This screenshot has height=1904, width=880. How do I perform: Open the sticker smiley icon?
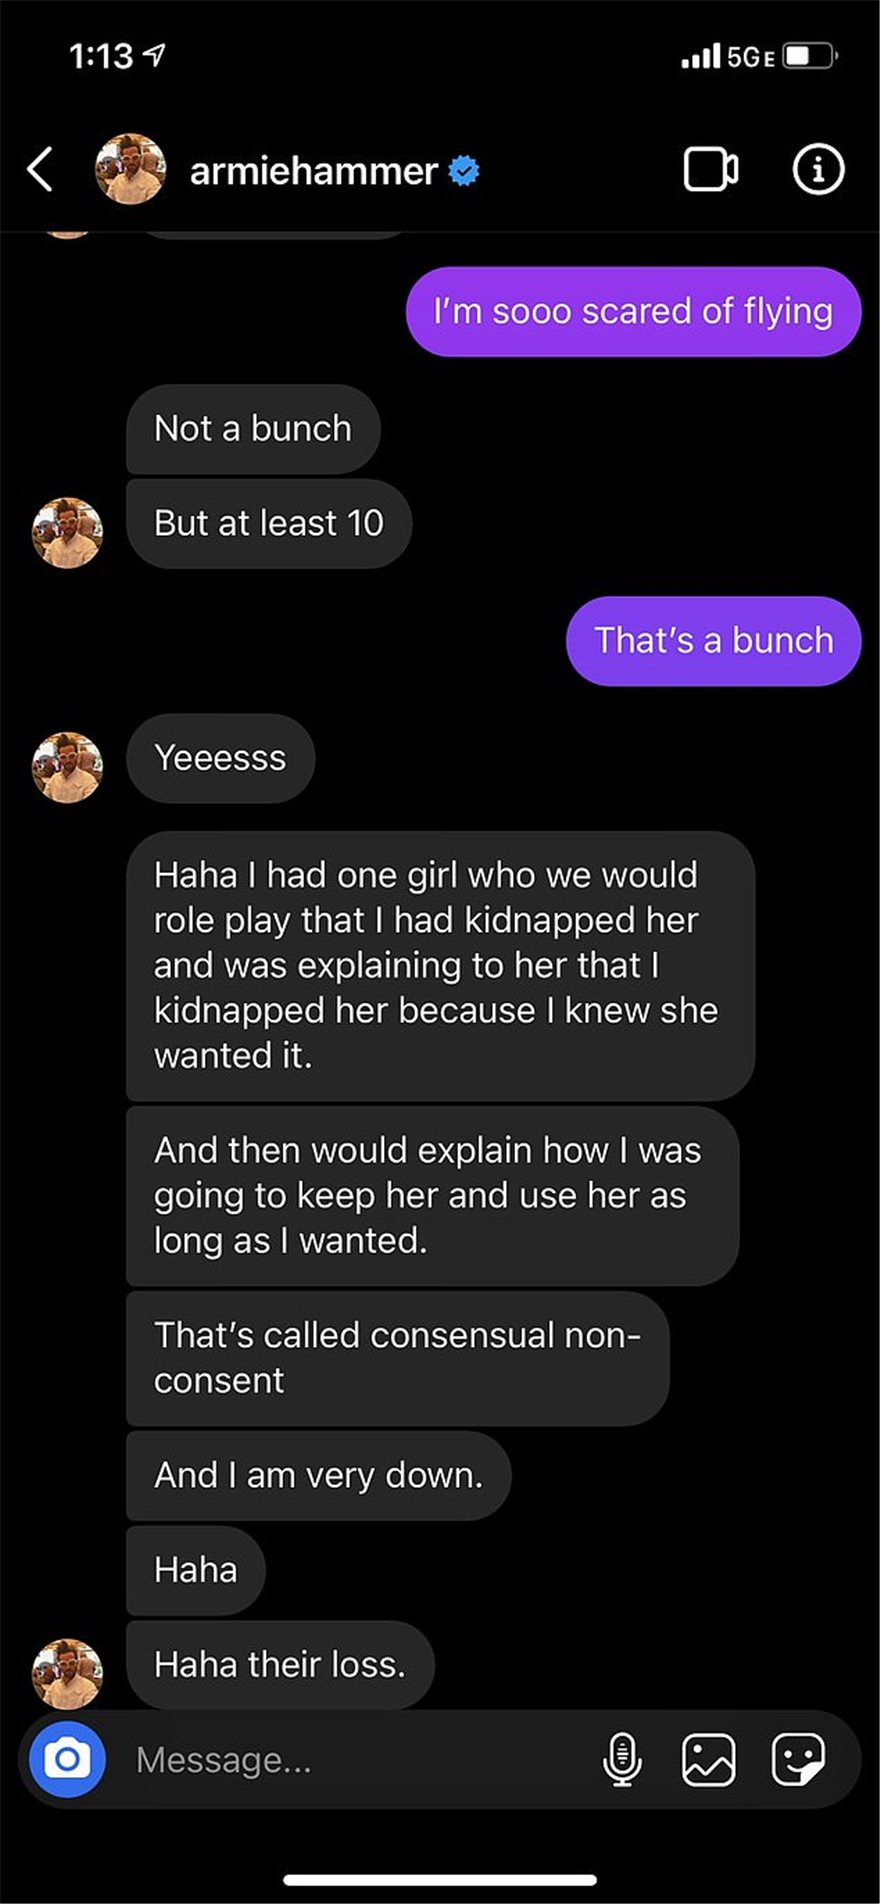point(798,1759)
